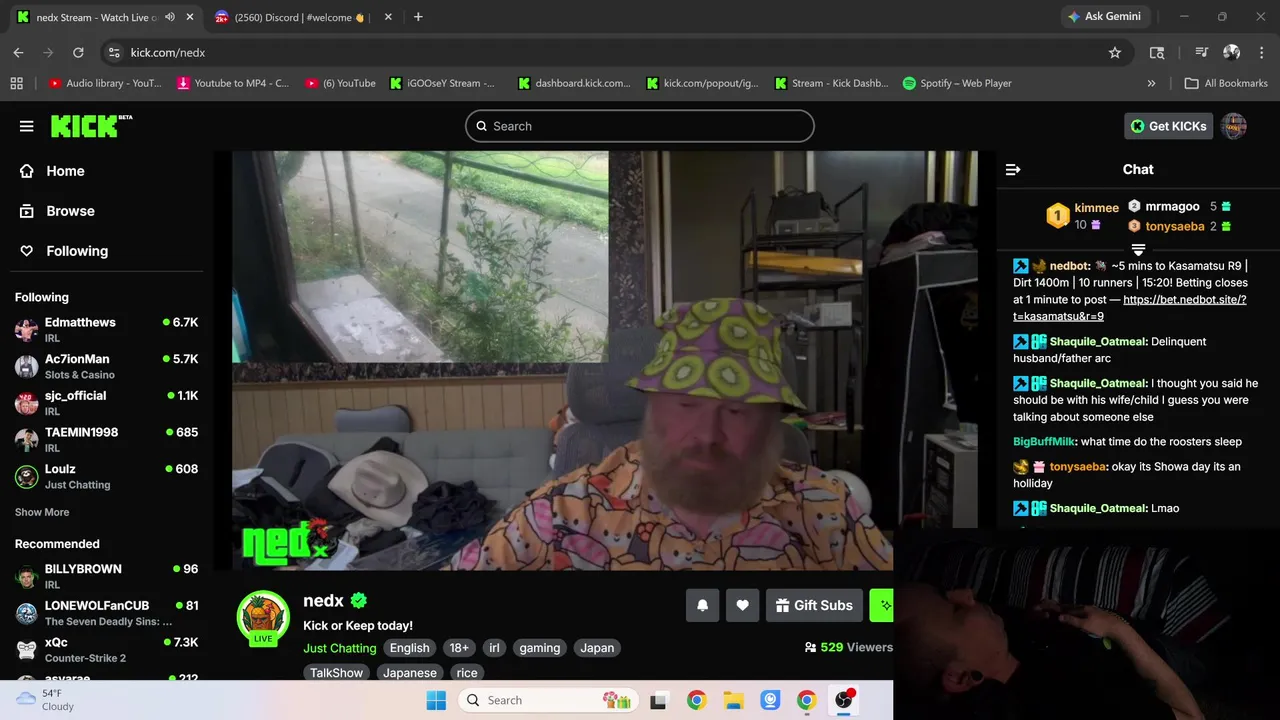
Task: Open the media controls toolbar icon
Action: point(1202,53)
